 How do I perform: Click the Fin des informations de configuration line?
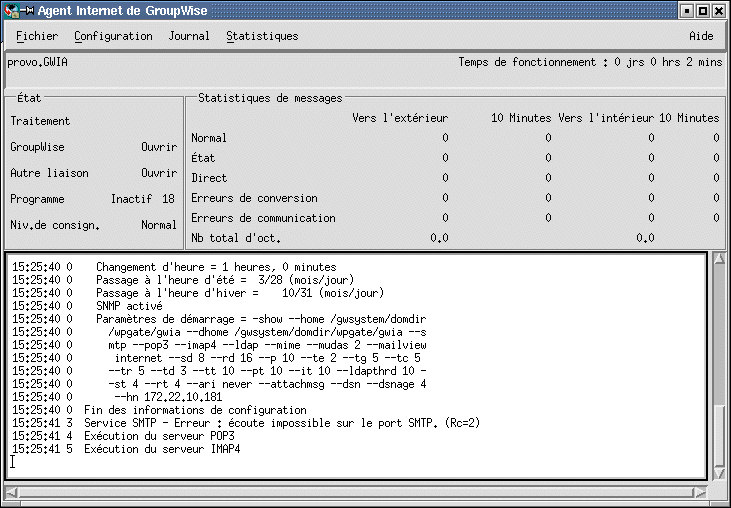tap(159, 410)
